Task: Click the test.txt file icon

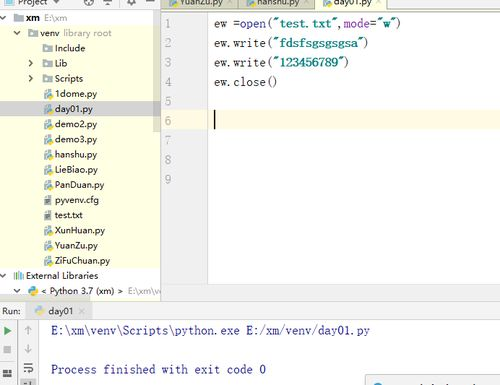Action: click(x=48, y=216)
